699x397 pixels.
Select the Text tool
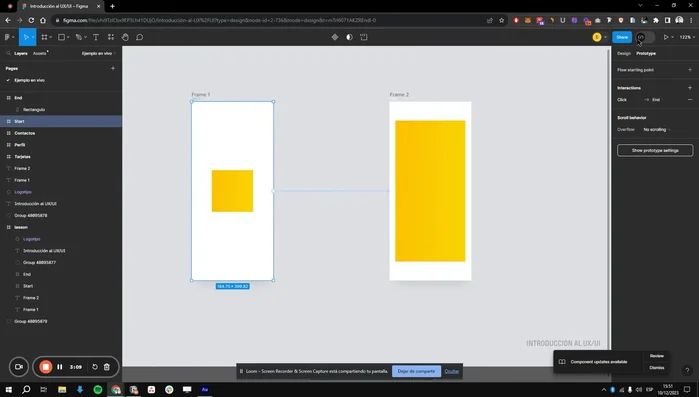click(x=96, y=37)
